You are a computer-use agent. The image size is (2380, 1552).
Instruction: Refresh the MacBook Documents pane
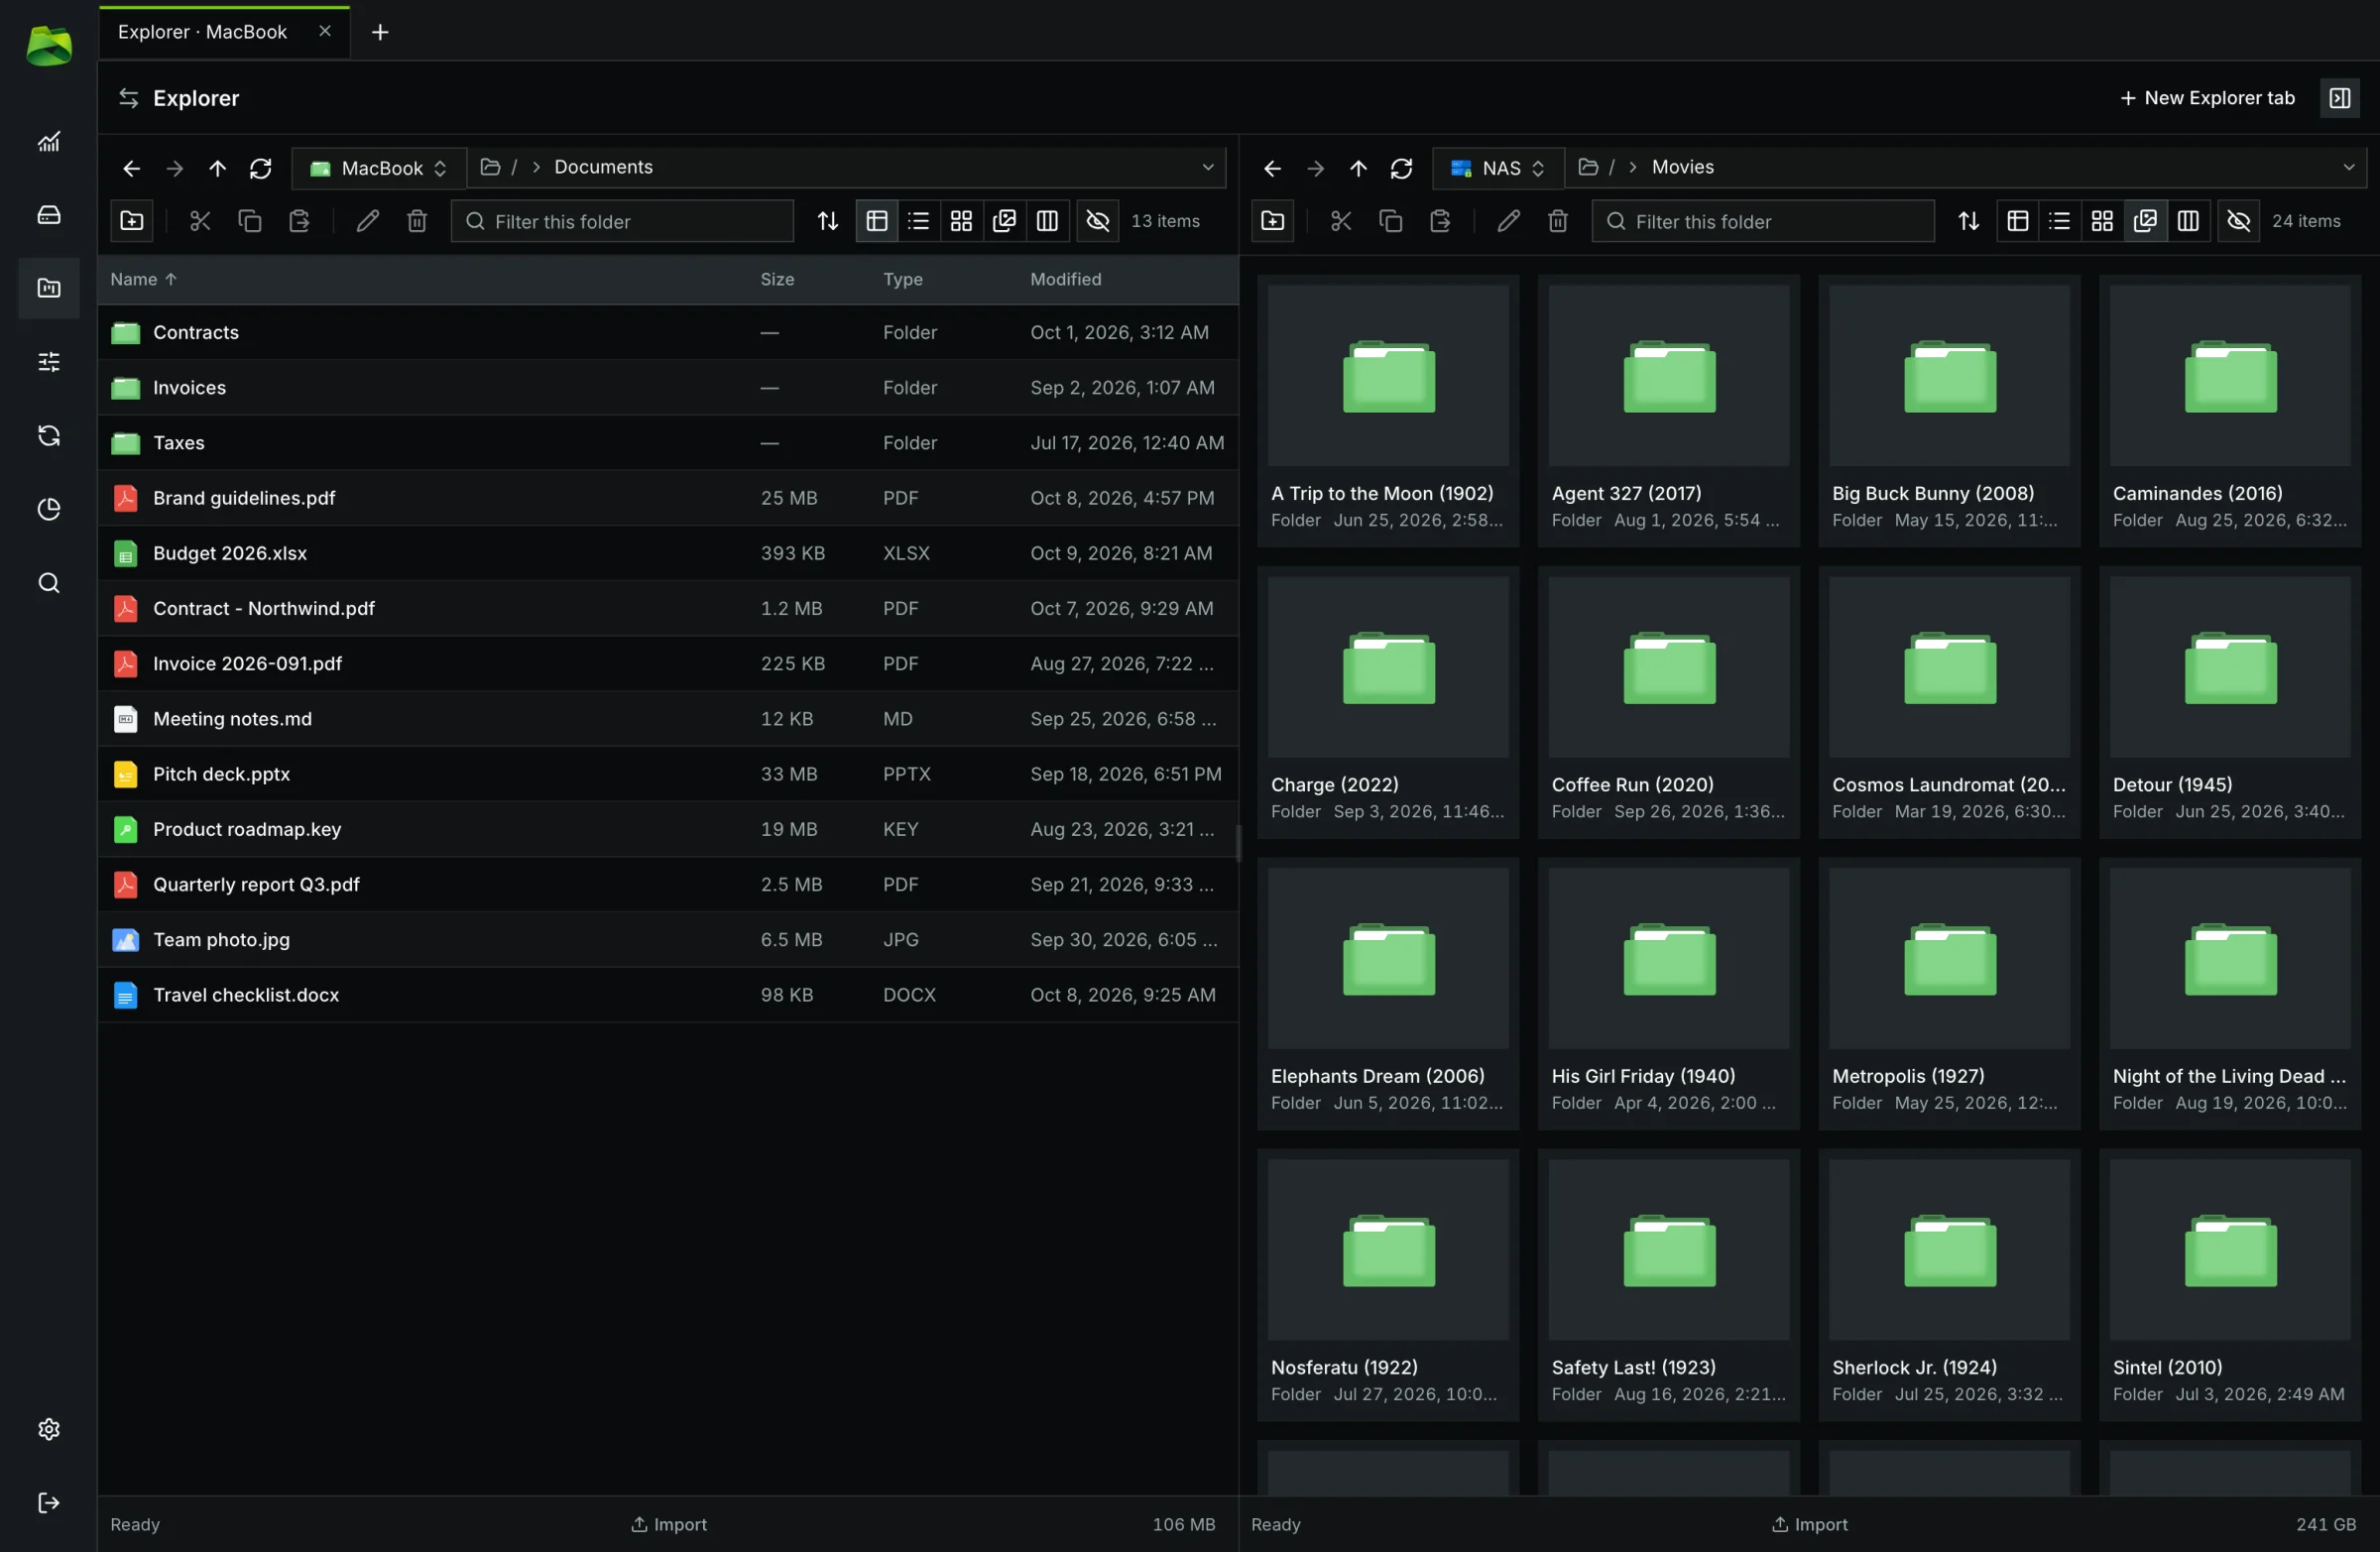[261, 168]
